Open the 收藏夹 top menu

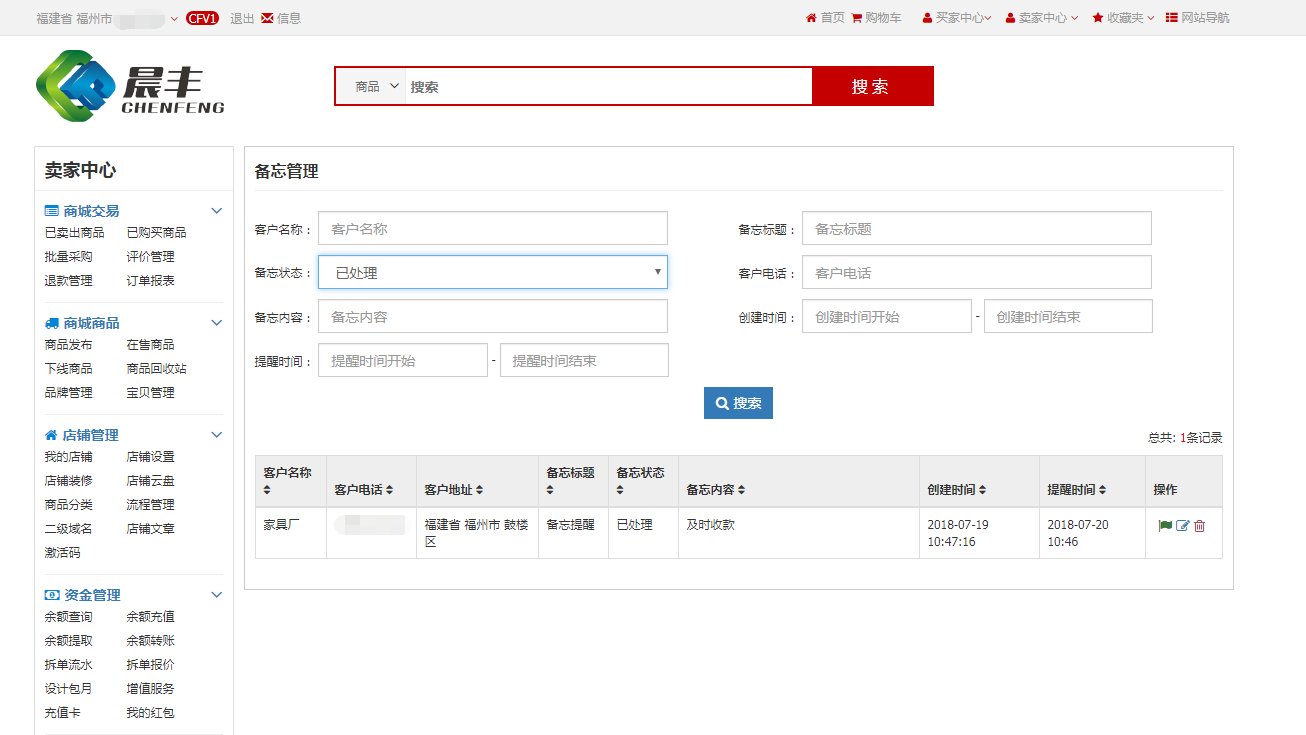click(x=1123, y=18)
